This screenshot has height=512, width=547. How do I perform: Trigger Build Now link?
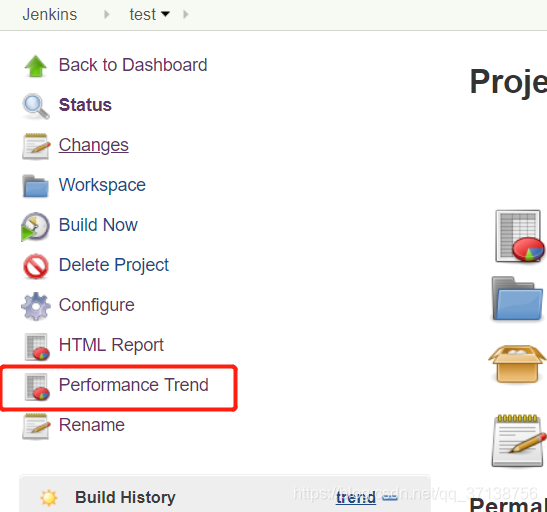(x=98, y=225)
